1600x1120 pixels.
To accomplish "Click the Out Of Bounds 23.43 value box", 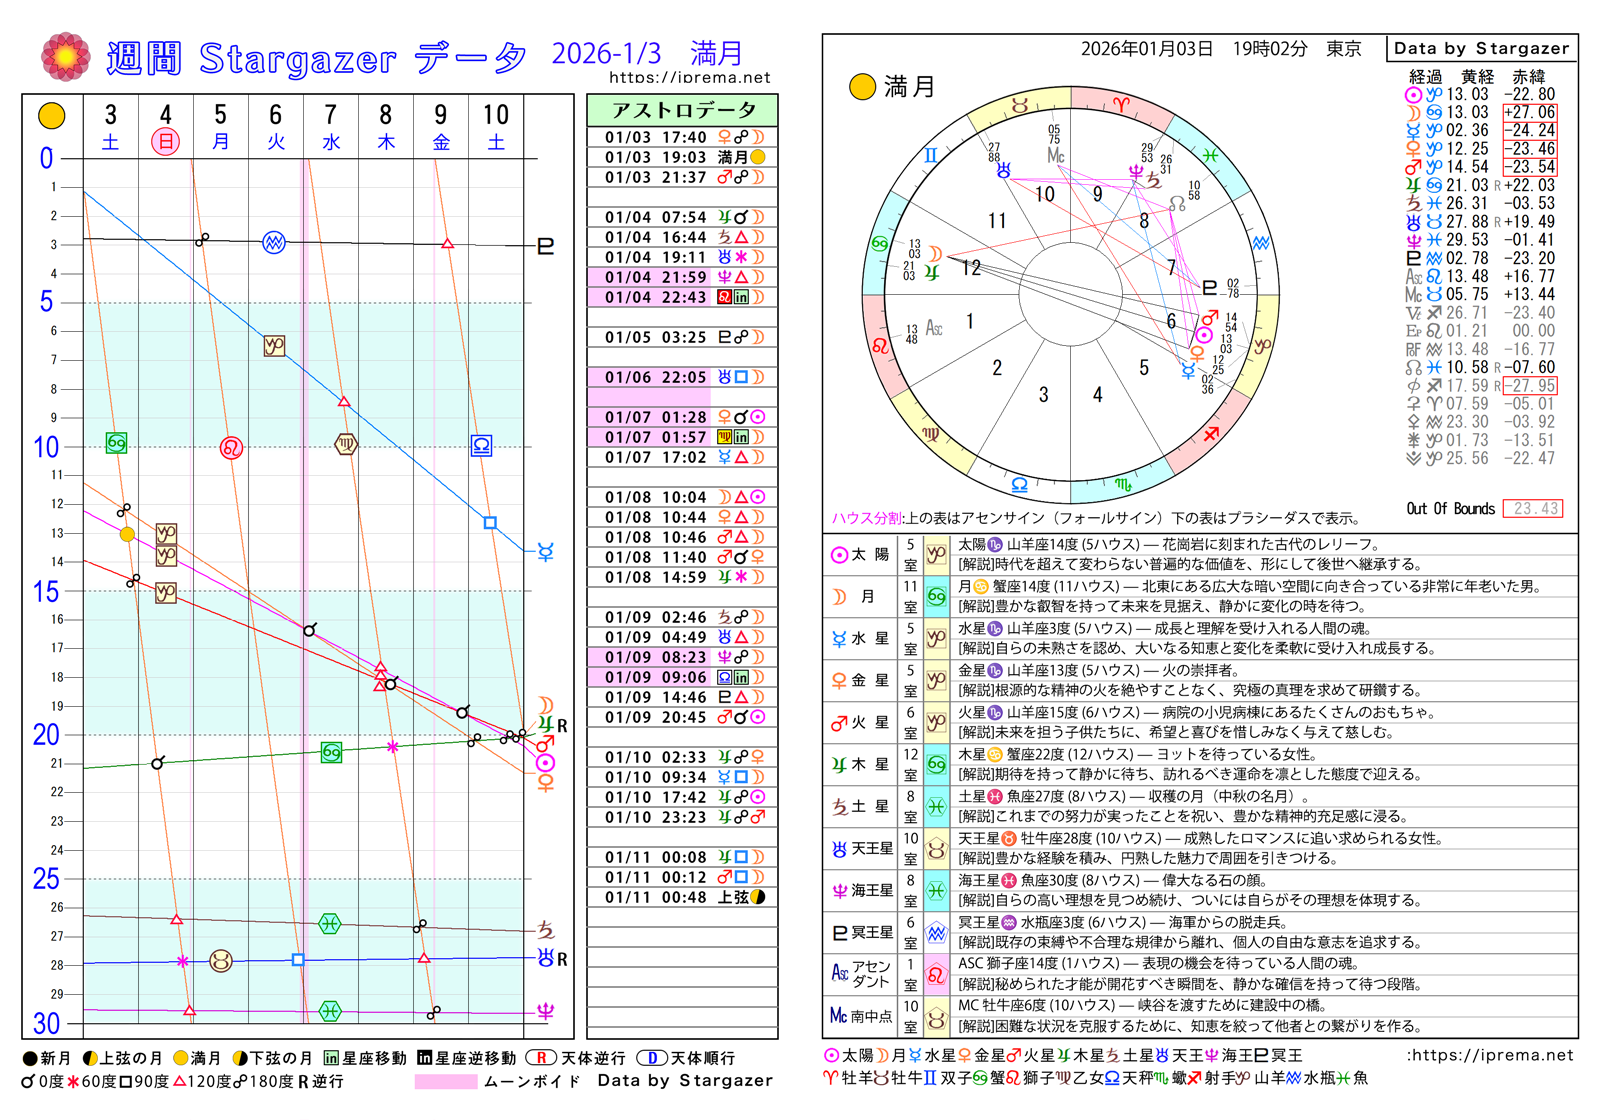I will pos(1535,509).
